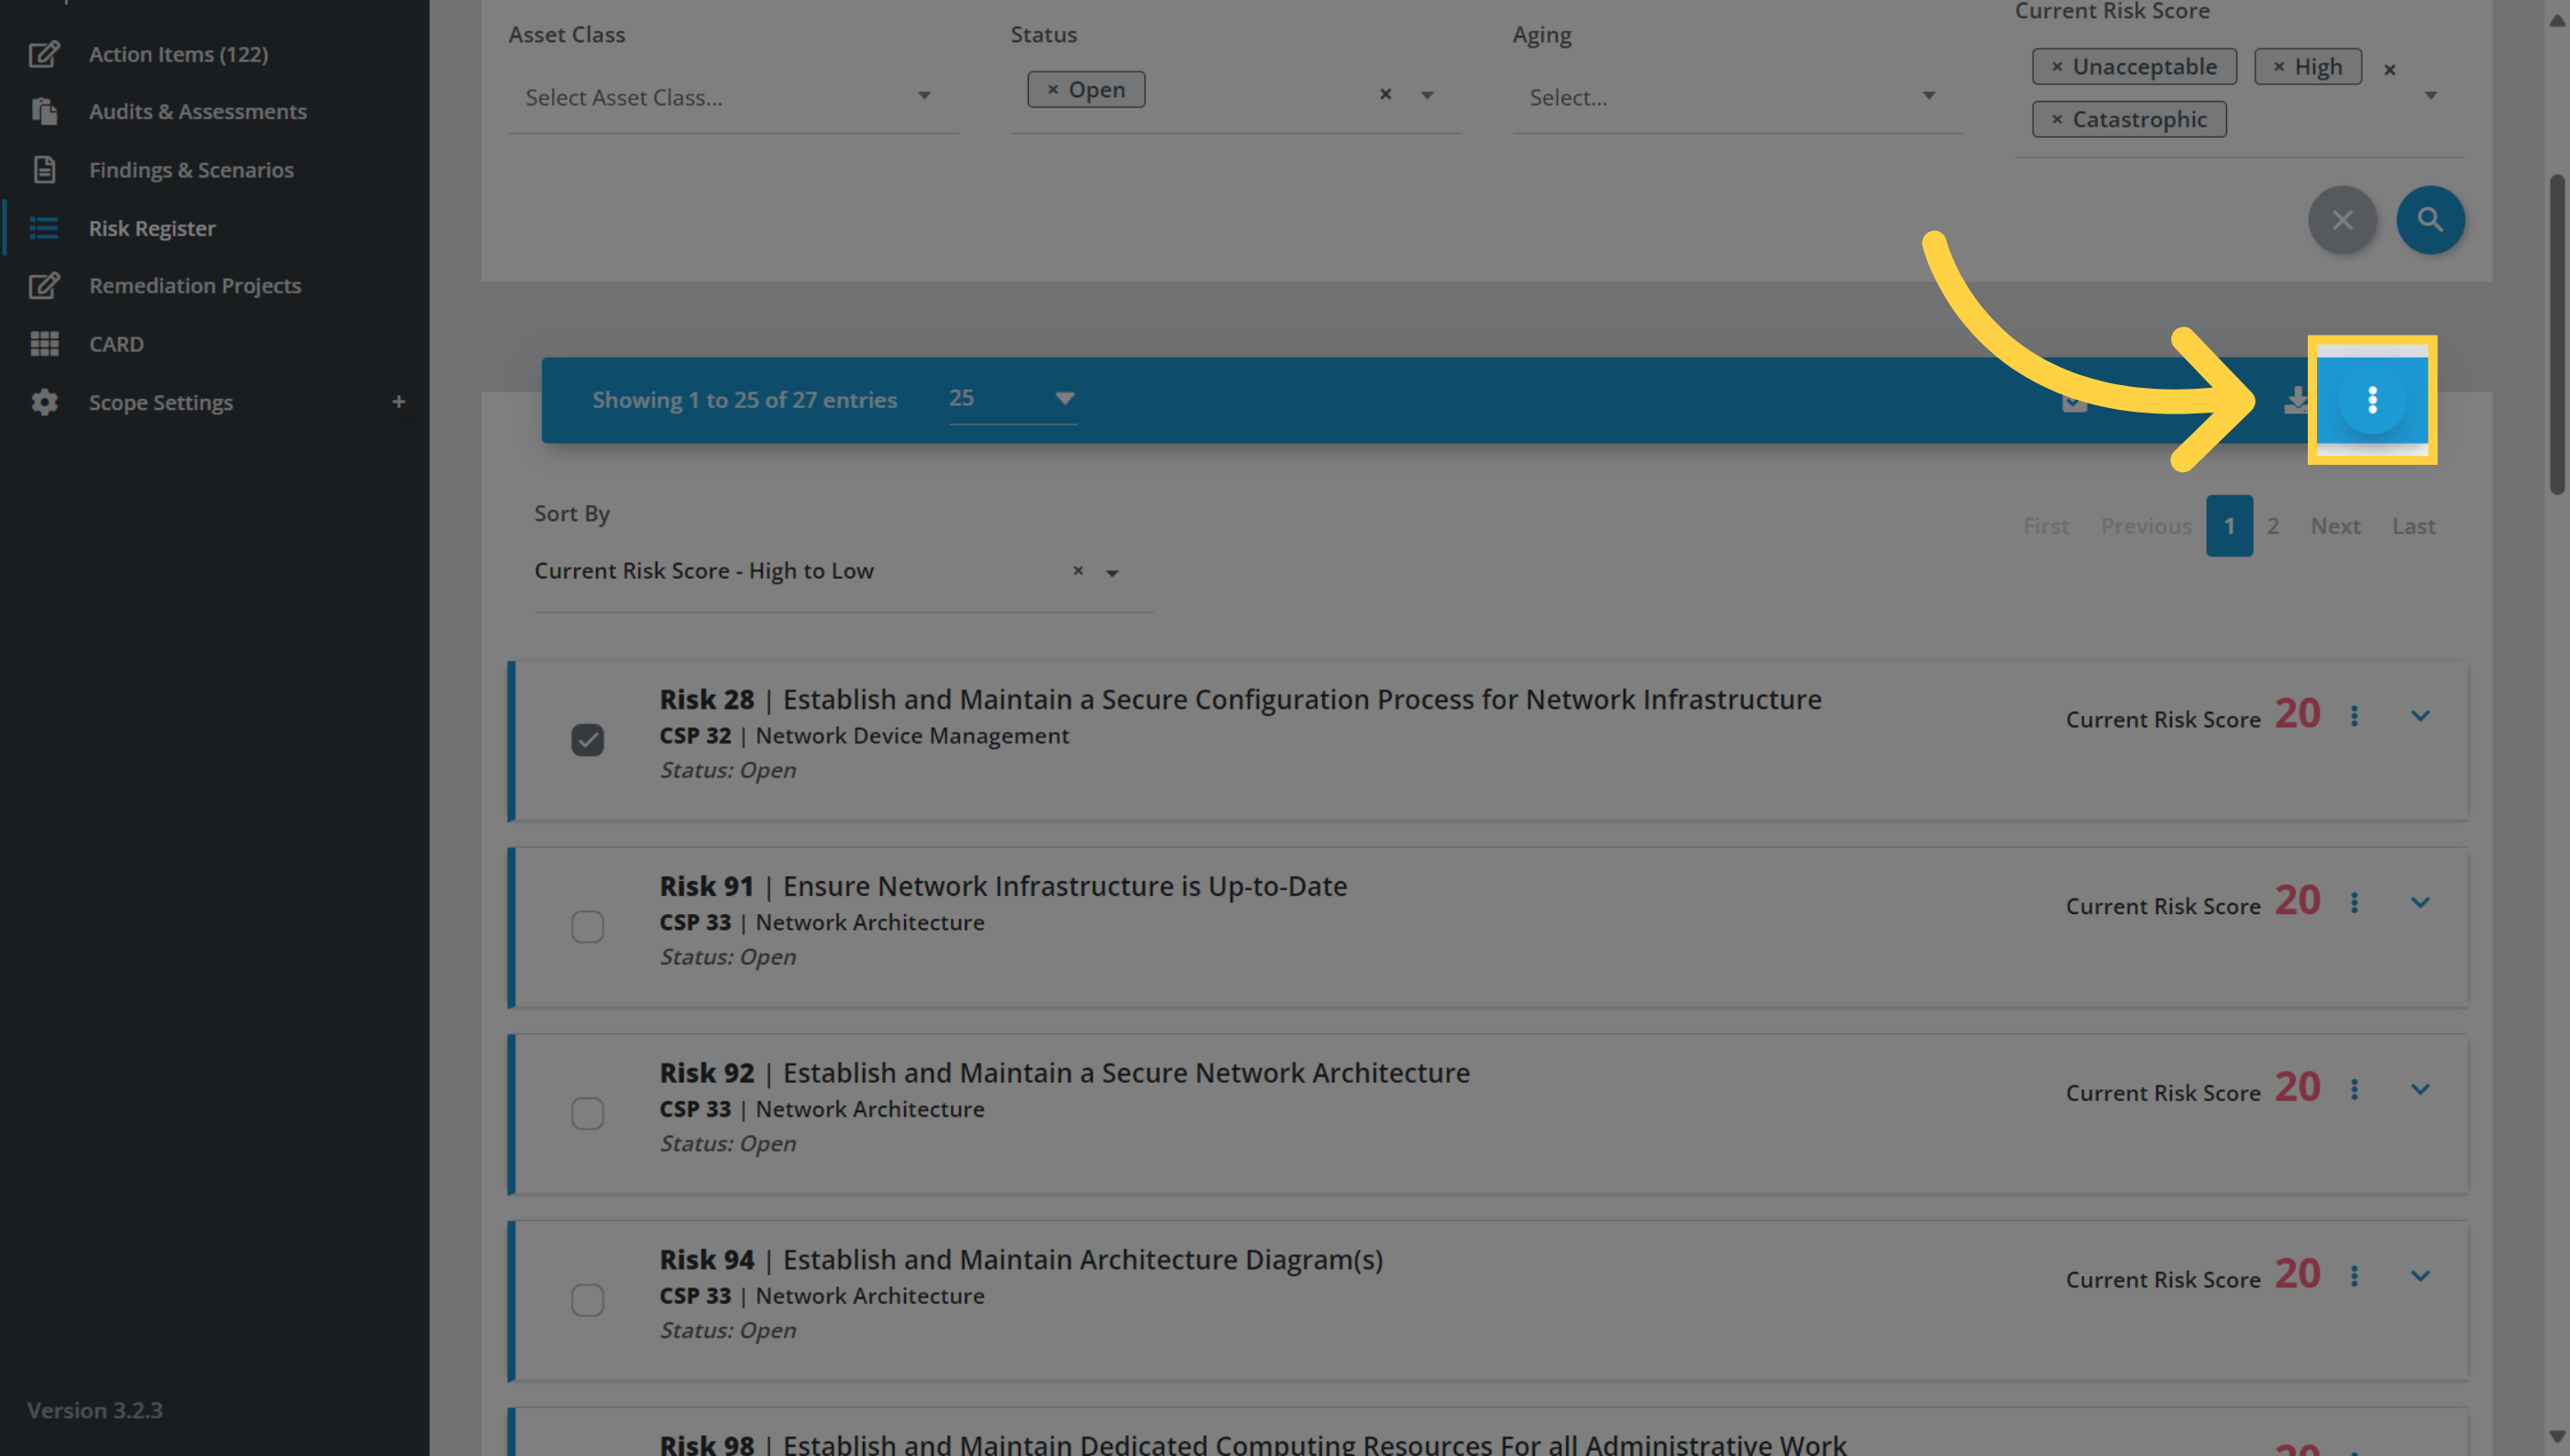Open the Sort By dropdown arrow
This screenshot has height=1456, width=2570.
click(x=1112, y=573)
